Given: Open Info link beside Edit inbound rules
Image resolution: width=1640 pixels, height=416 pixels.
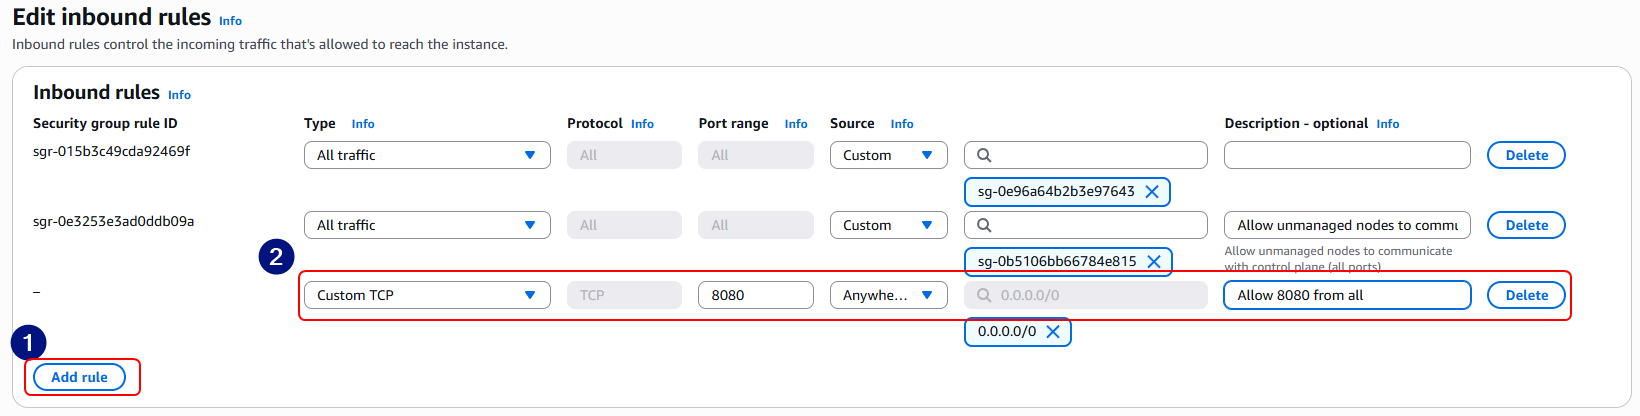Looking at the screenshot, I should 230,21.
